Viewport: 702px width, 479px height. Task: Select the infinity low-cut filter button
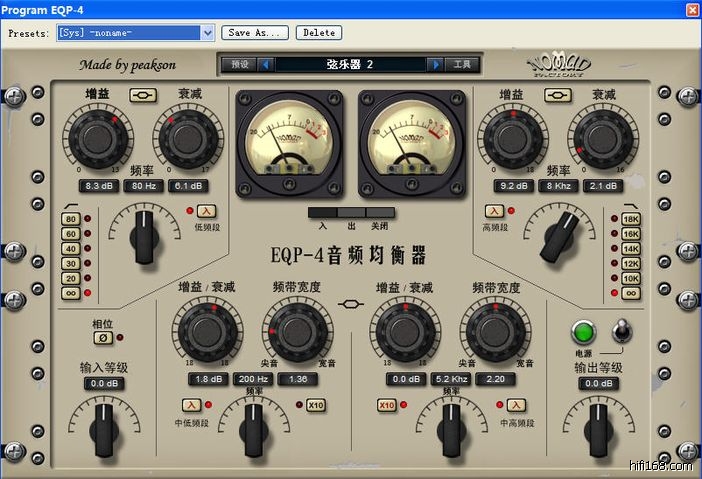pos(71,293)
